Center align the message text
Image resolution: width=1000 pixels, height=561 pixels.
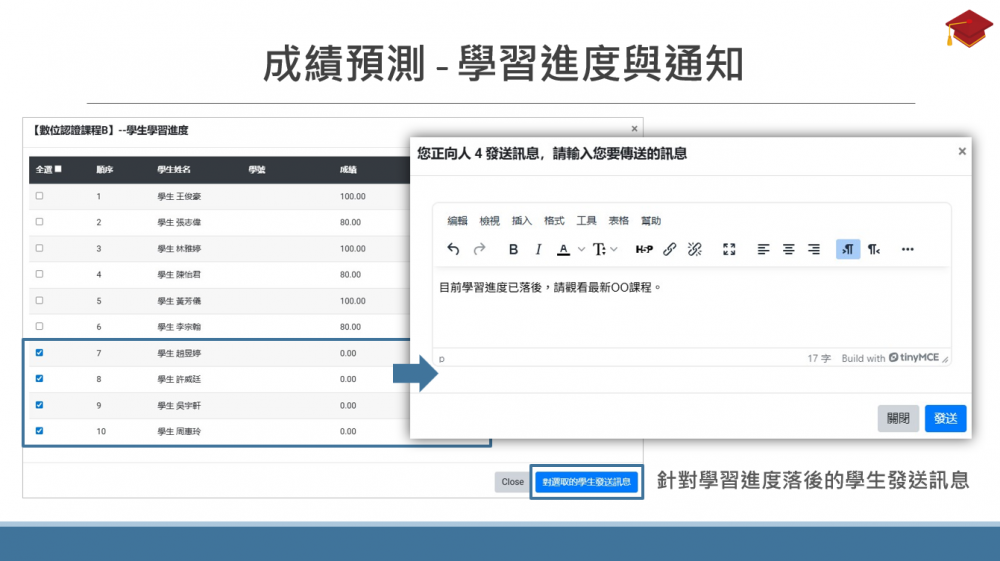coord(789,249)
